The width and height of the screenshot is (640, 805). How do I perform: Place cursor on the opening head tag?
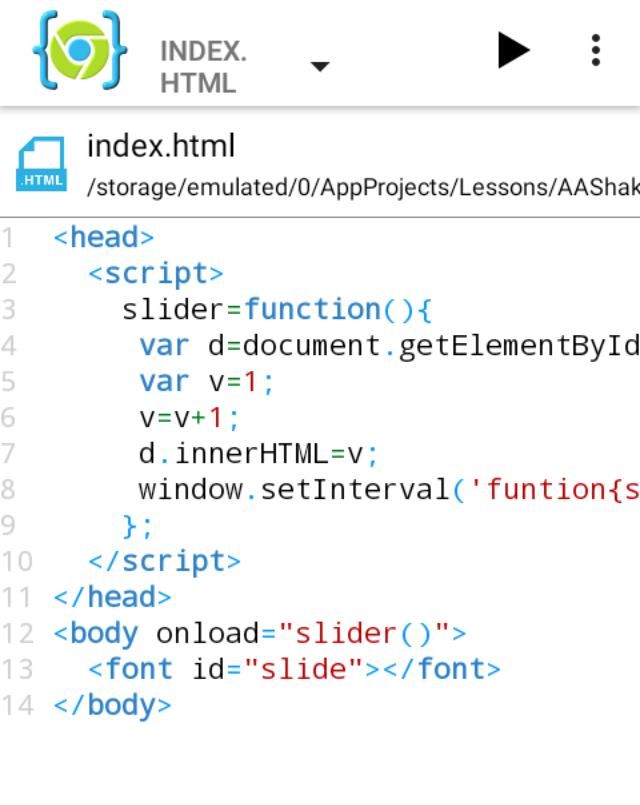click(x=104, y=238)
